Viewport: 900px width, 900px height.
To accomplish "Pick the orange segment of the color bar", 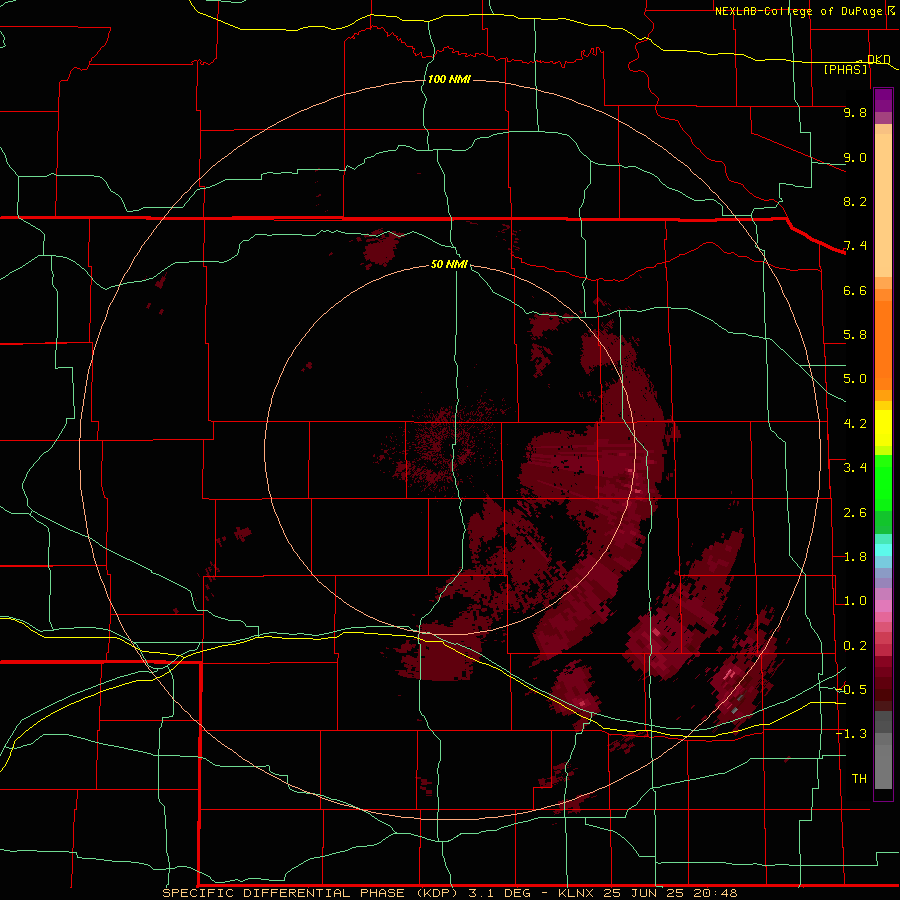I will (x=883, y=344).
